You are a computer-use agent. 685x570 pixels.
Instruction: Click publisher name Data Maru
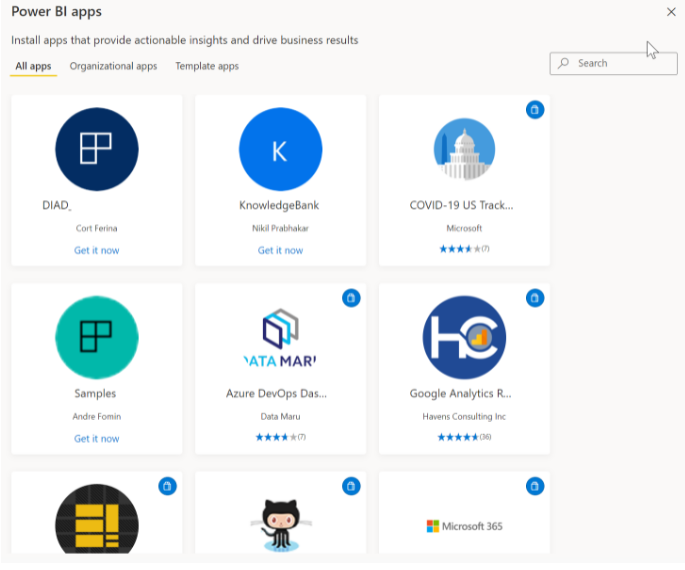(x=280, y=416)
